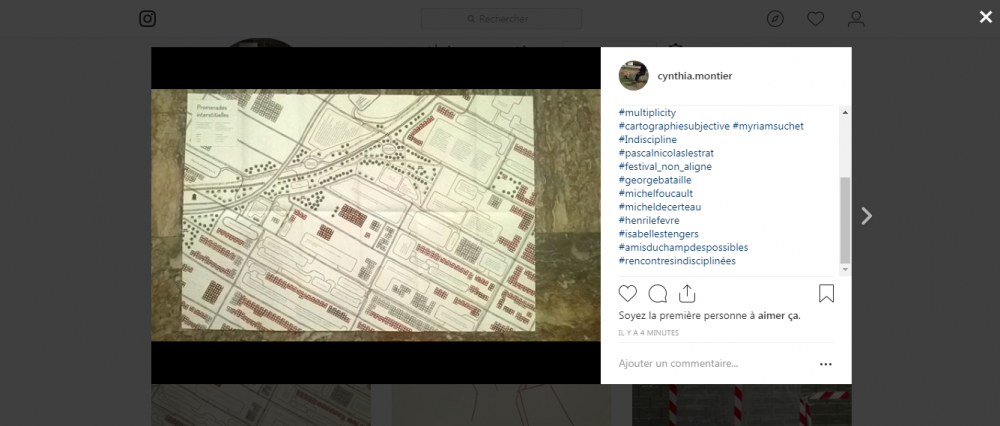Click the share post icon
1000x426 pixels.
[687, 293]
